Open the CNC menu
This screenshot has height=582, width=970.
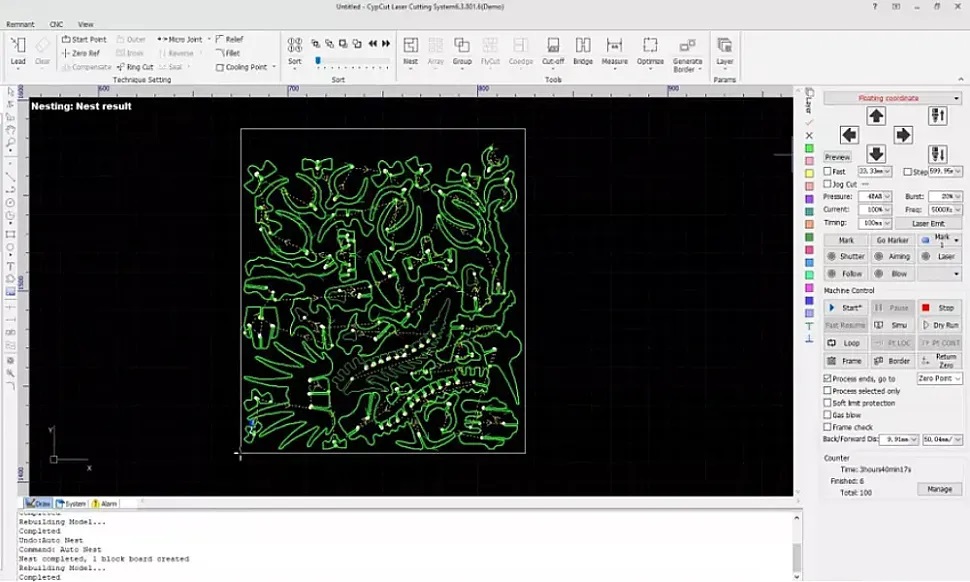pos(56,24)
